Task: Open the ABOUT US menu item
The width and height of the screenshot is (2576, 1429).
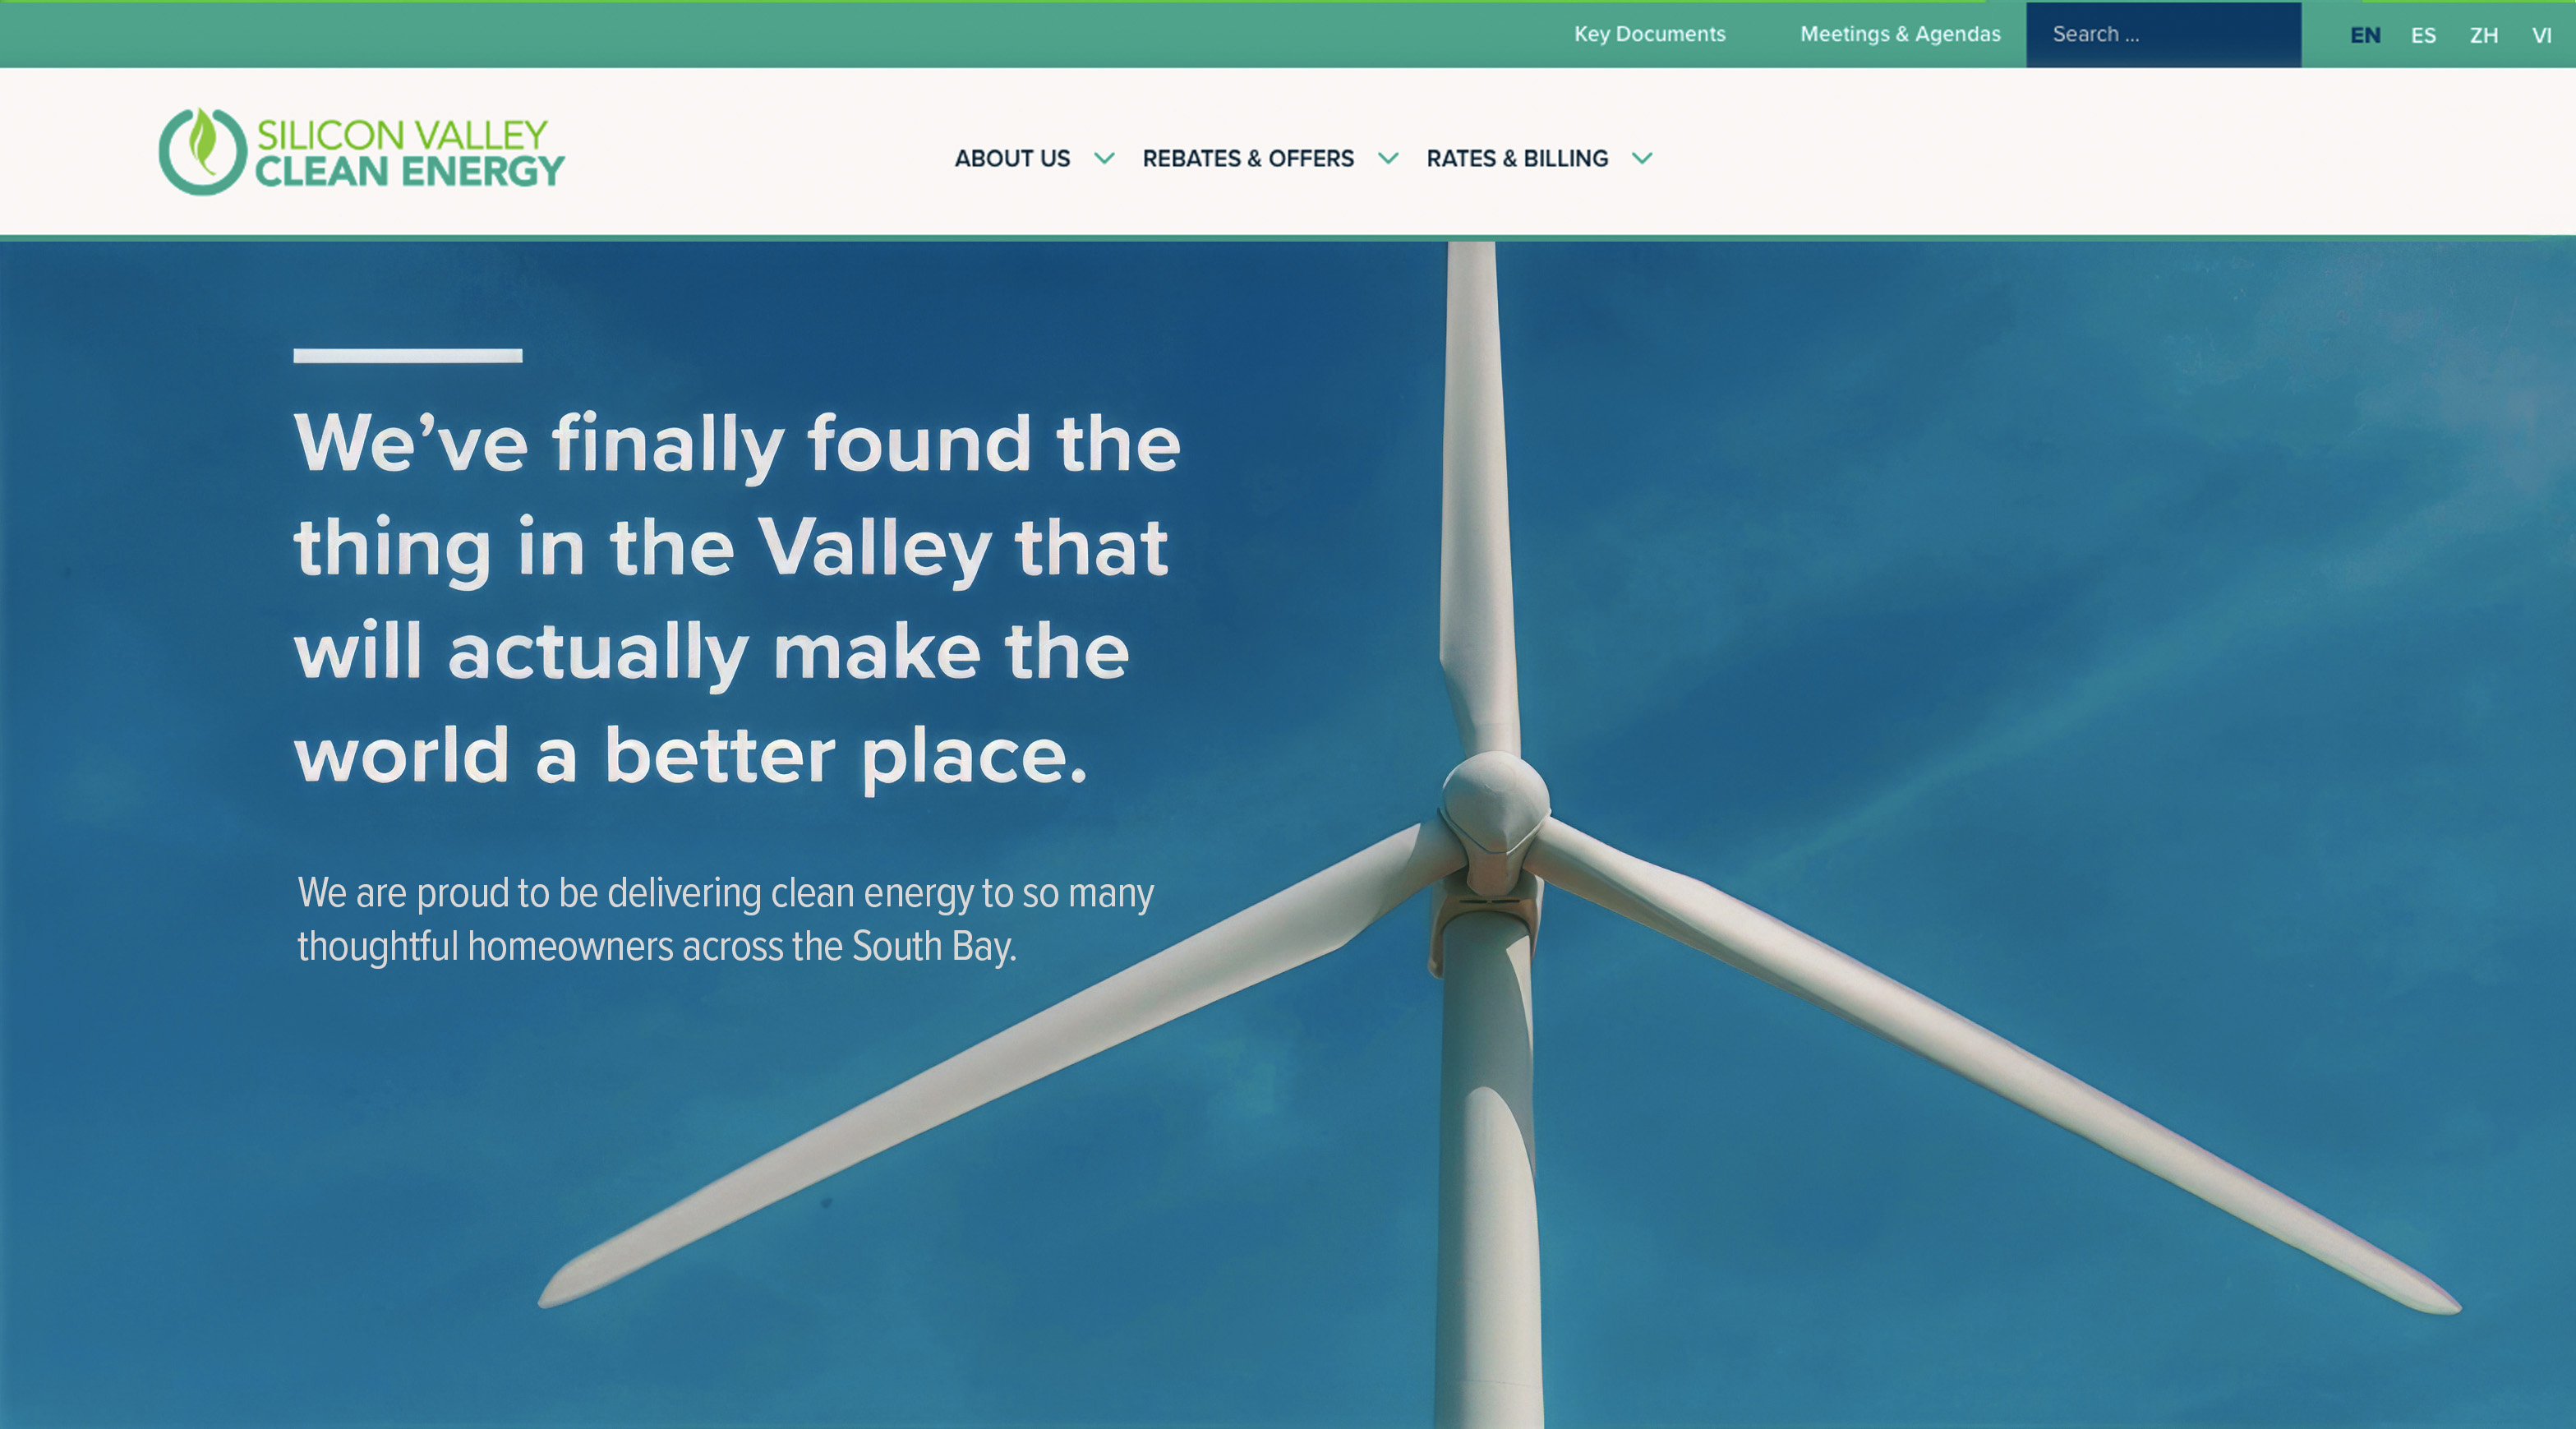Action: point(1012,158)
